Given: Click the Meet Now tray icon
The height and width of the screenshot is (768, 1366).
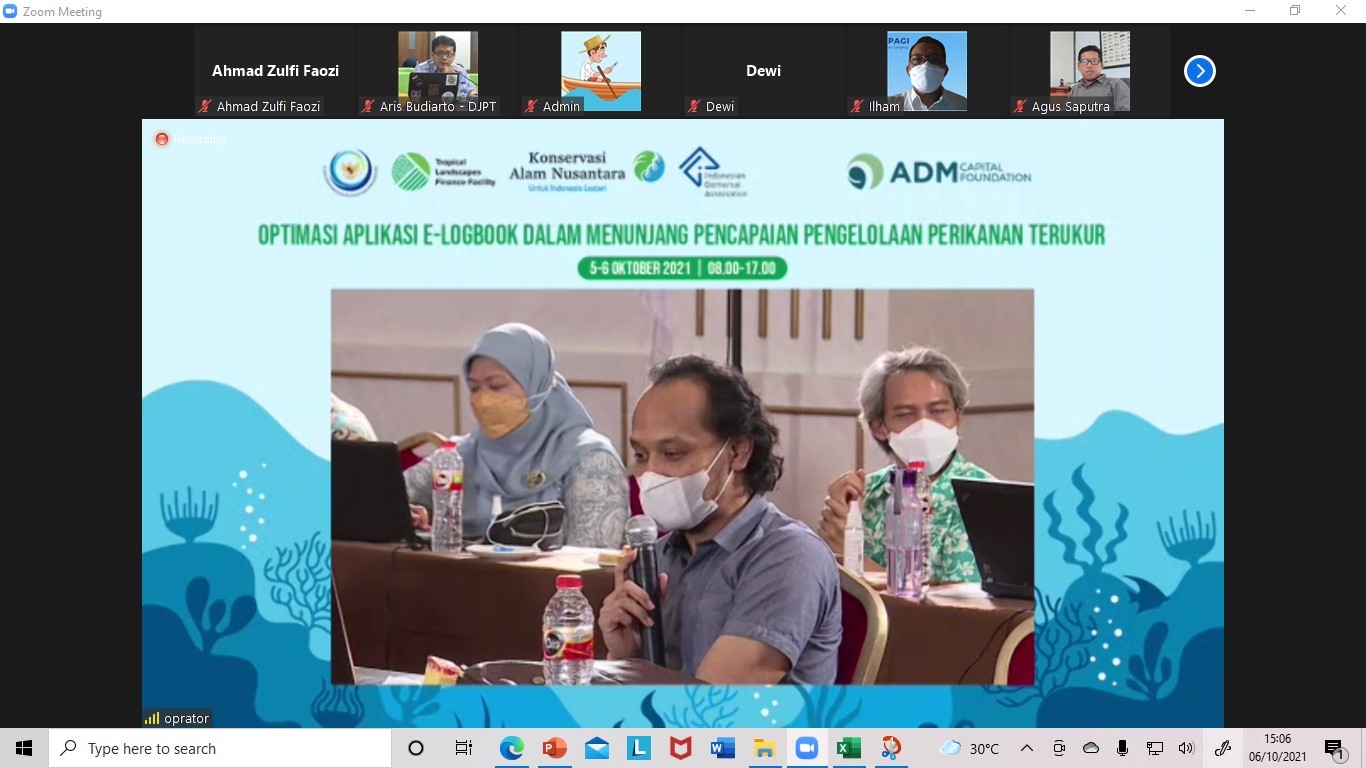Looking at the screenshot, I should [1059, 748].
